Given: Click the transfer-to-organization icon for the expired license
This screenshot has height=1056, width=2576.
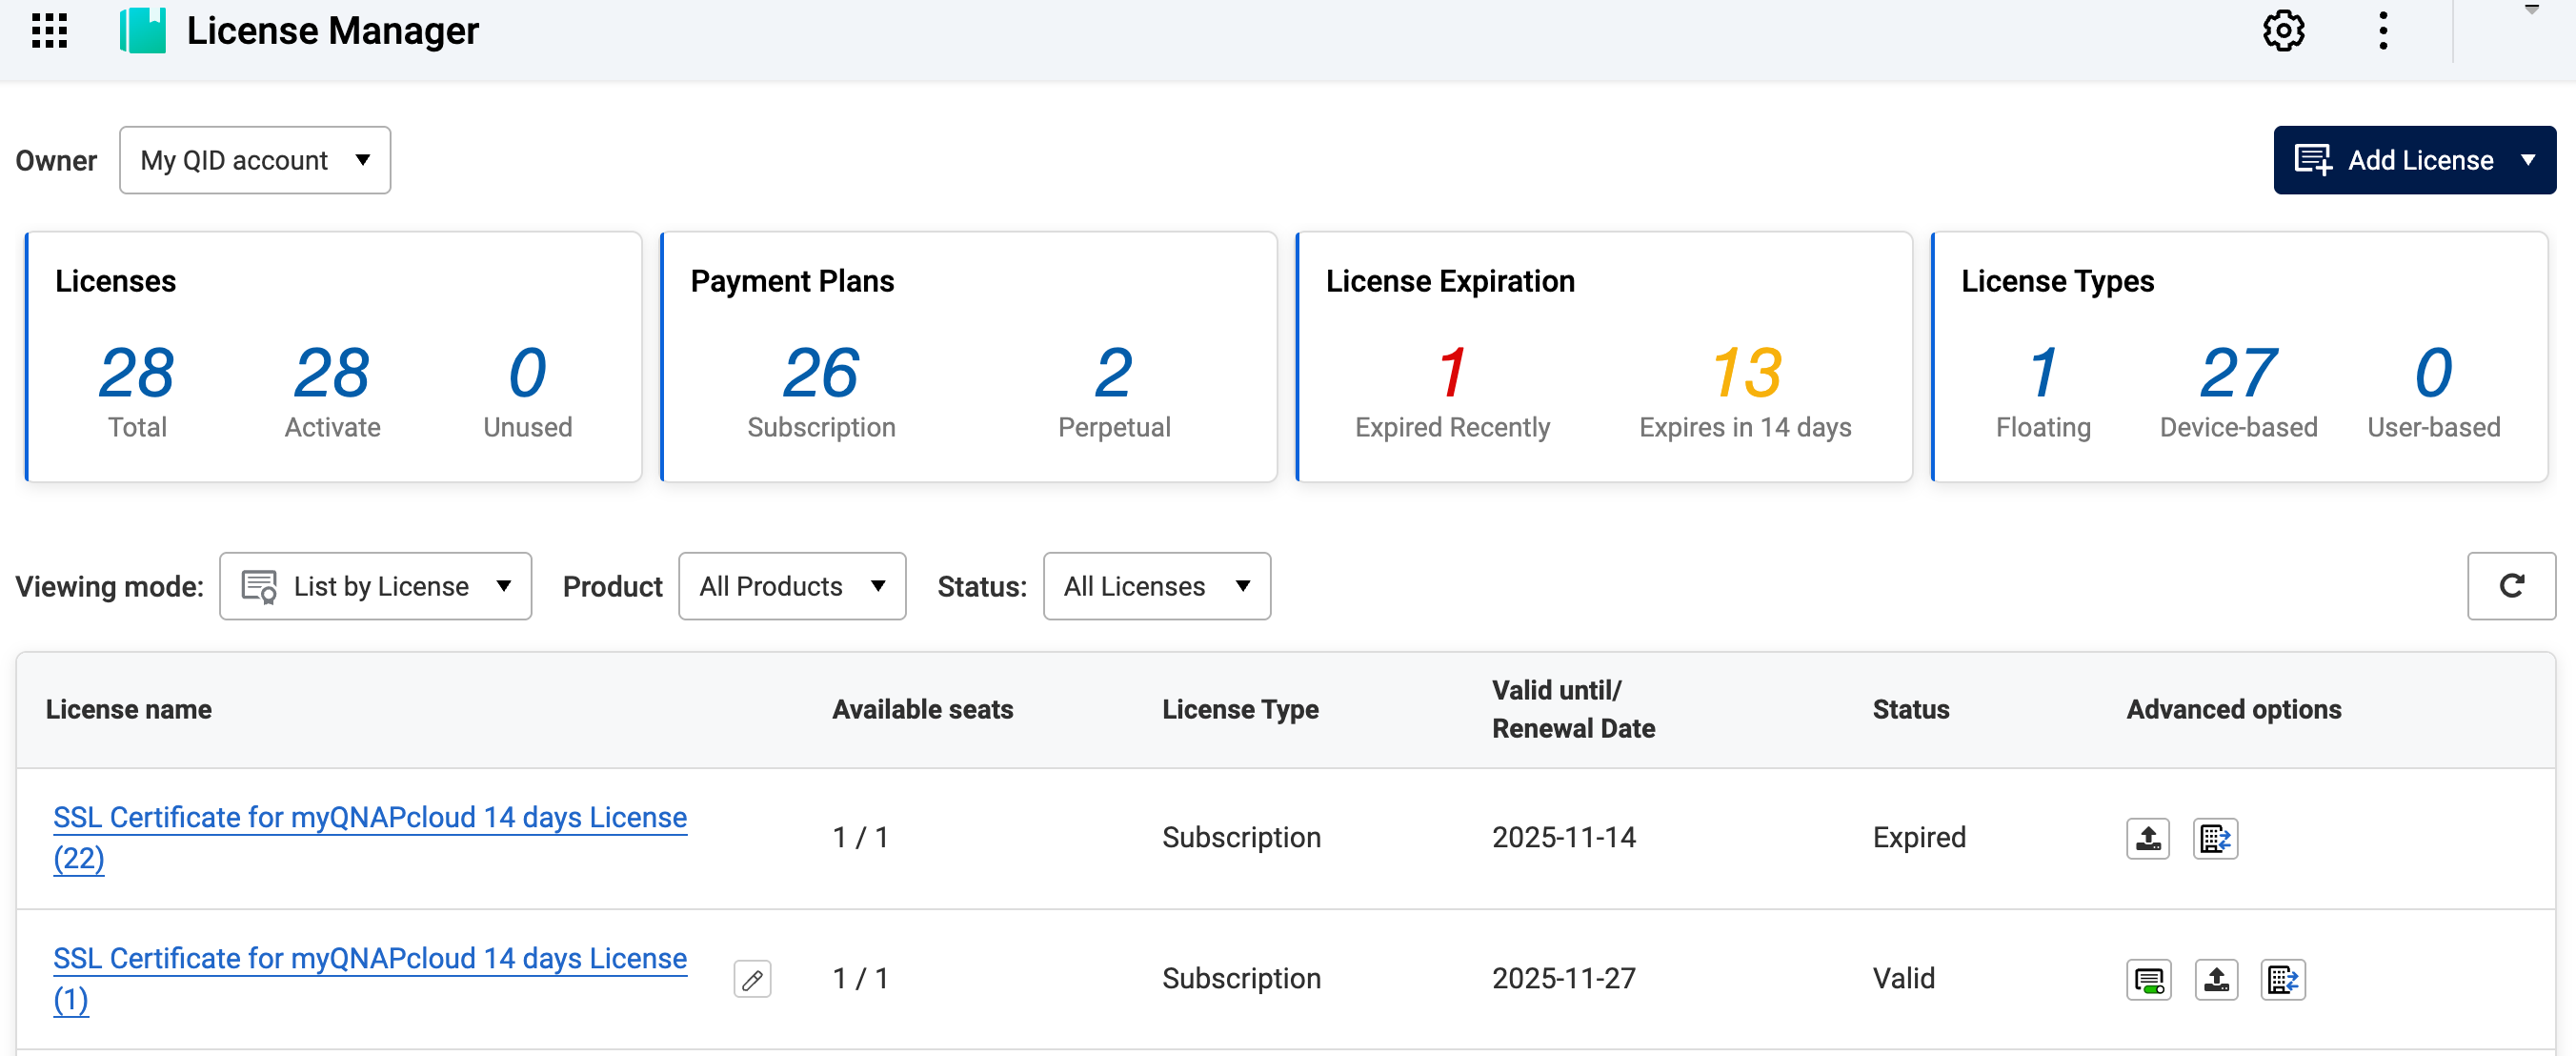Looking at the screenshot, I should coord(2215,838).
